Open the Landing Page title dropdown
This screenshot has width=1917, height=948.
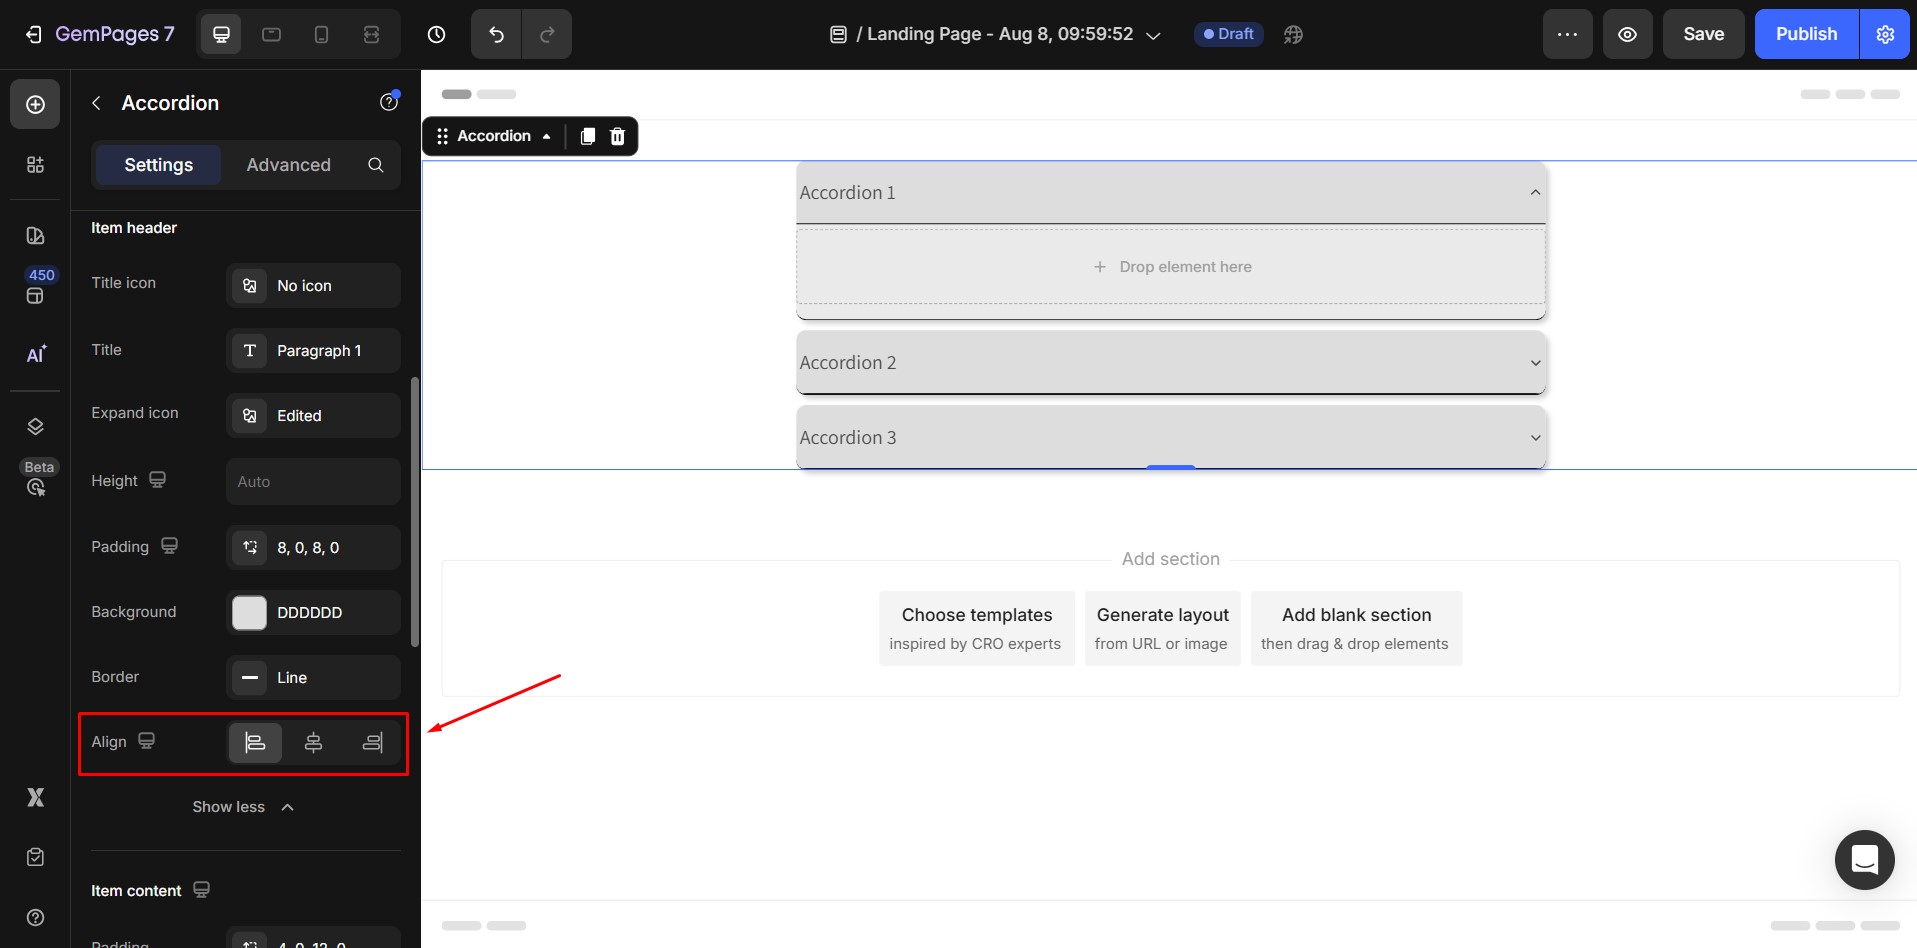click(x=1152, y=34)
